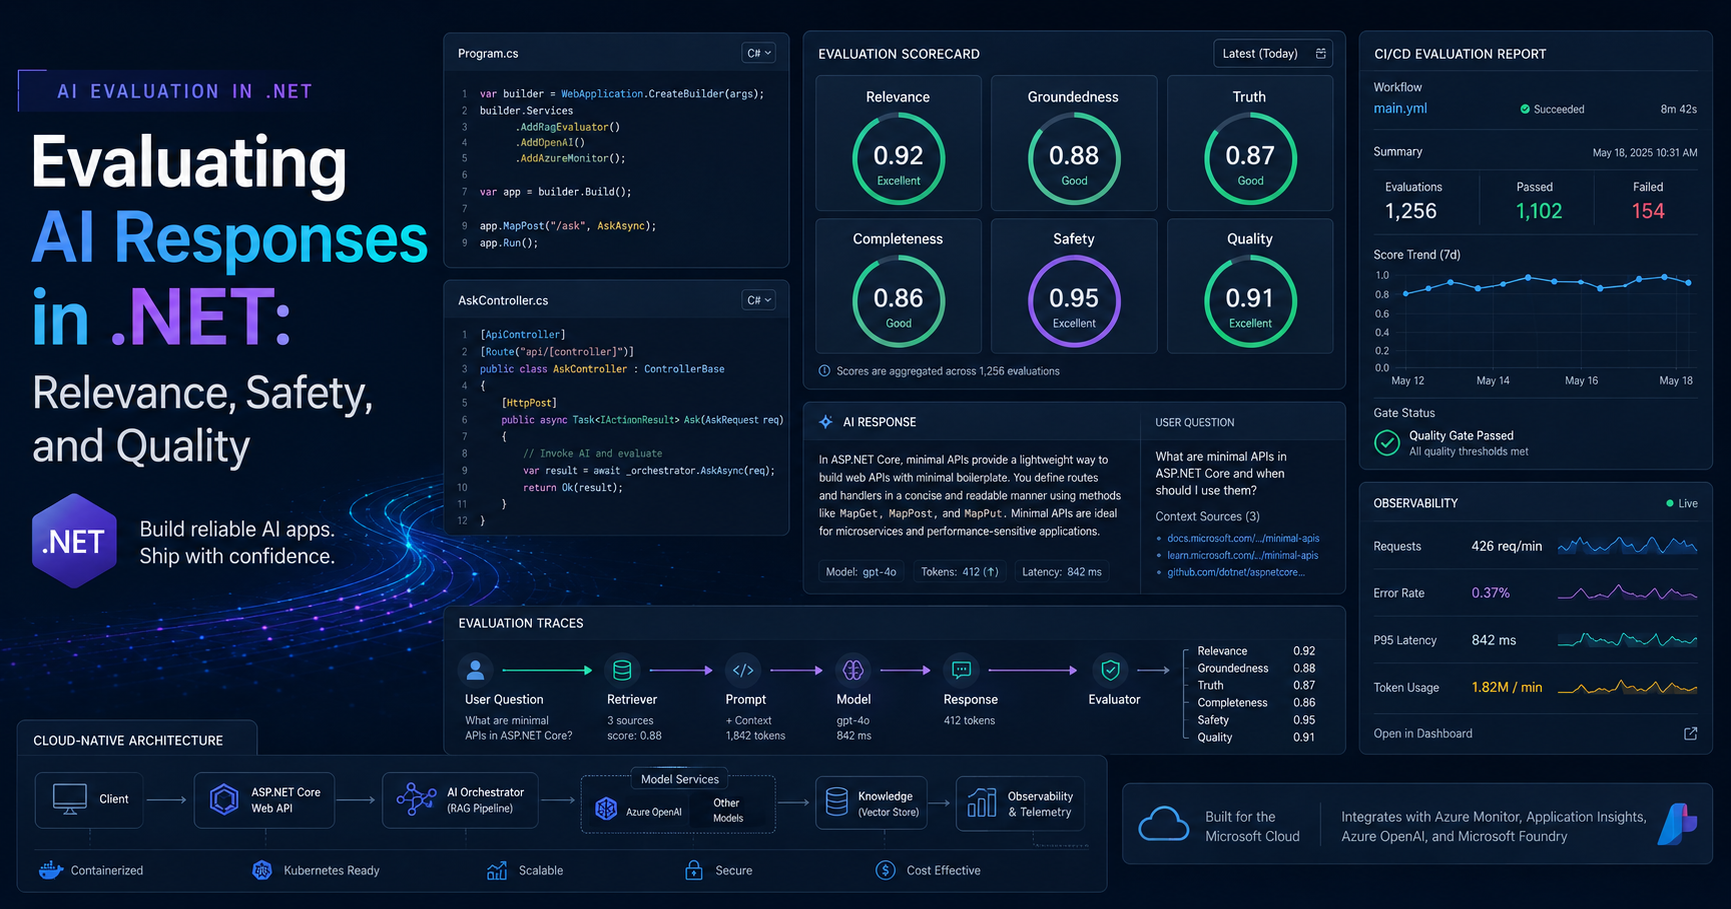Select the Groundedness 0.88 score card
The width and height of the screenshot is (1731, 909).
point(1074,143)
